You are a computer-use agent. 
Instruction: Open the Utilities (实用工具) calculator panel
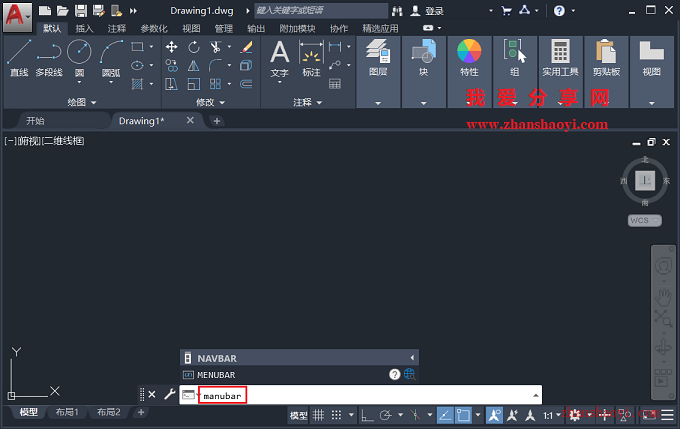point(560,72)
